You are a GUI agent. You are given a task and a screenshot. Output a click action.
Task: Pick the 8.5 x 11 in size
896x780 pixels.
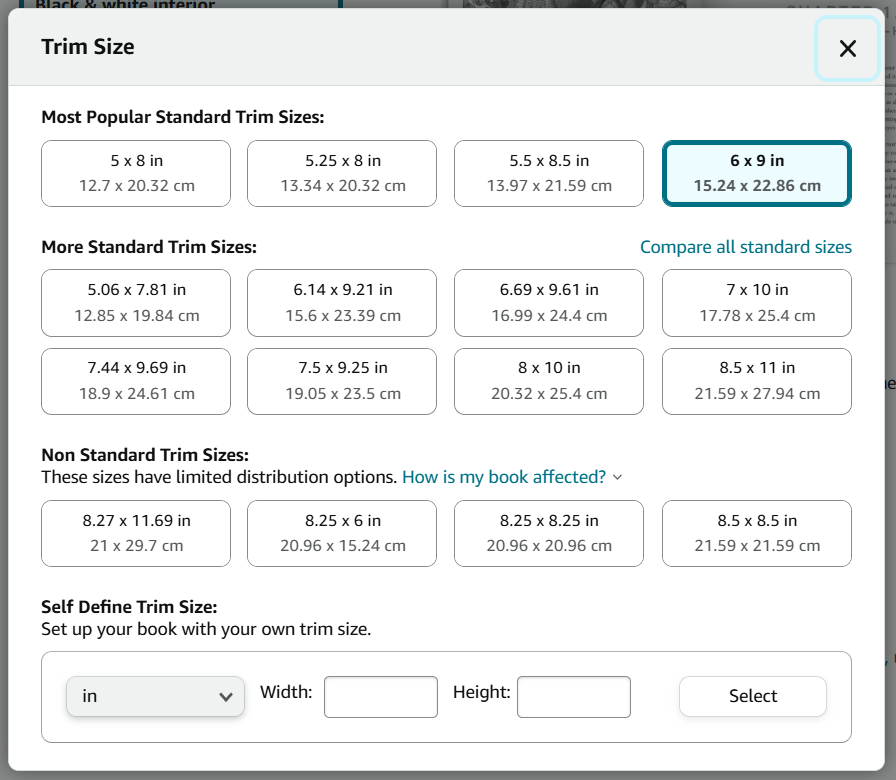[x=756, y=381]
